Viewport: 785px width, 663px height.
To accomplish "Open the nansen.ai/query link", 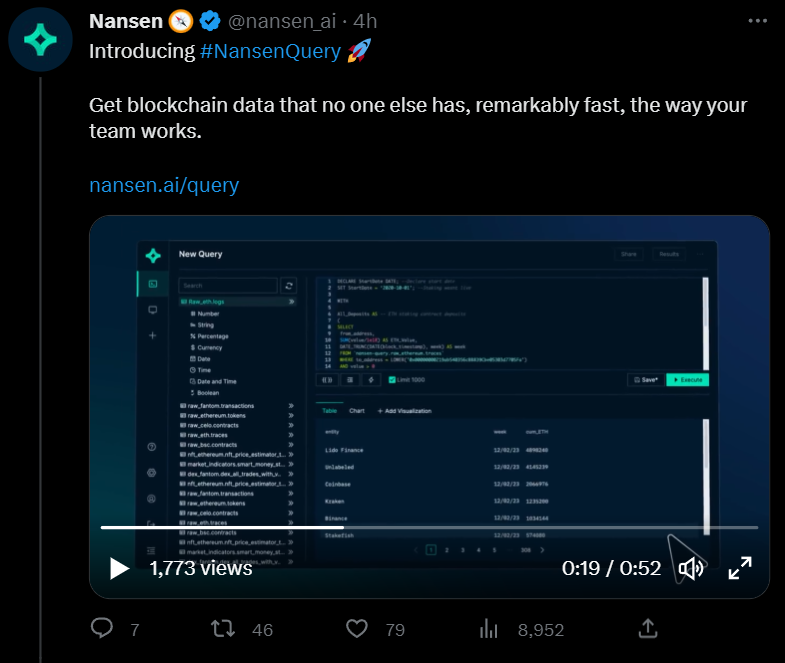I will click(x=164, y=185).
